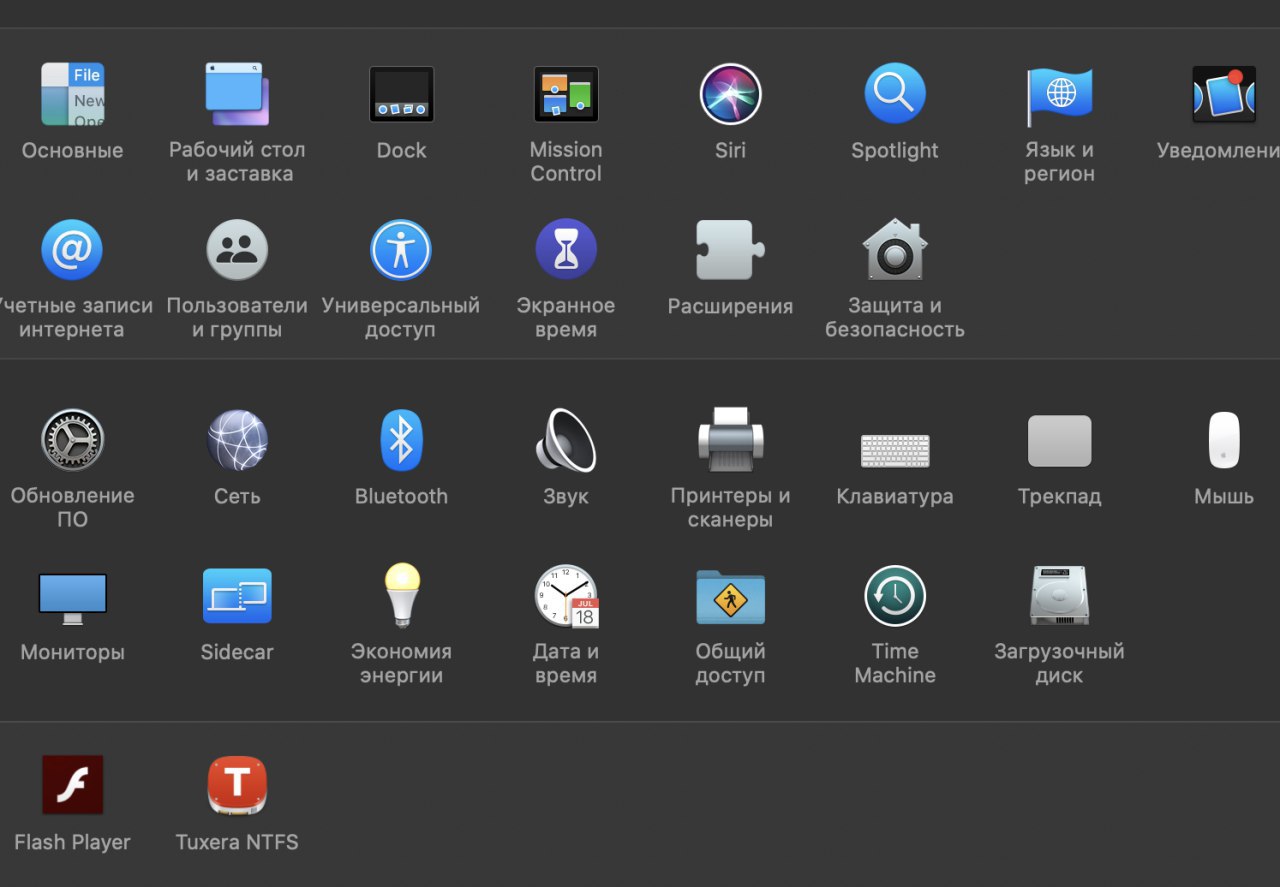This screenshot has width=1280, height=887.
Task: Open Дата и время settings
Action: 566,596
